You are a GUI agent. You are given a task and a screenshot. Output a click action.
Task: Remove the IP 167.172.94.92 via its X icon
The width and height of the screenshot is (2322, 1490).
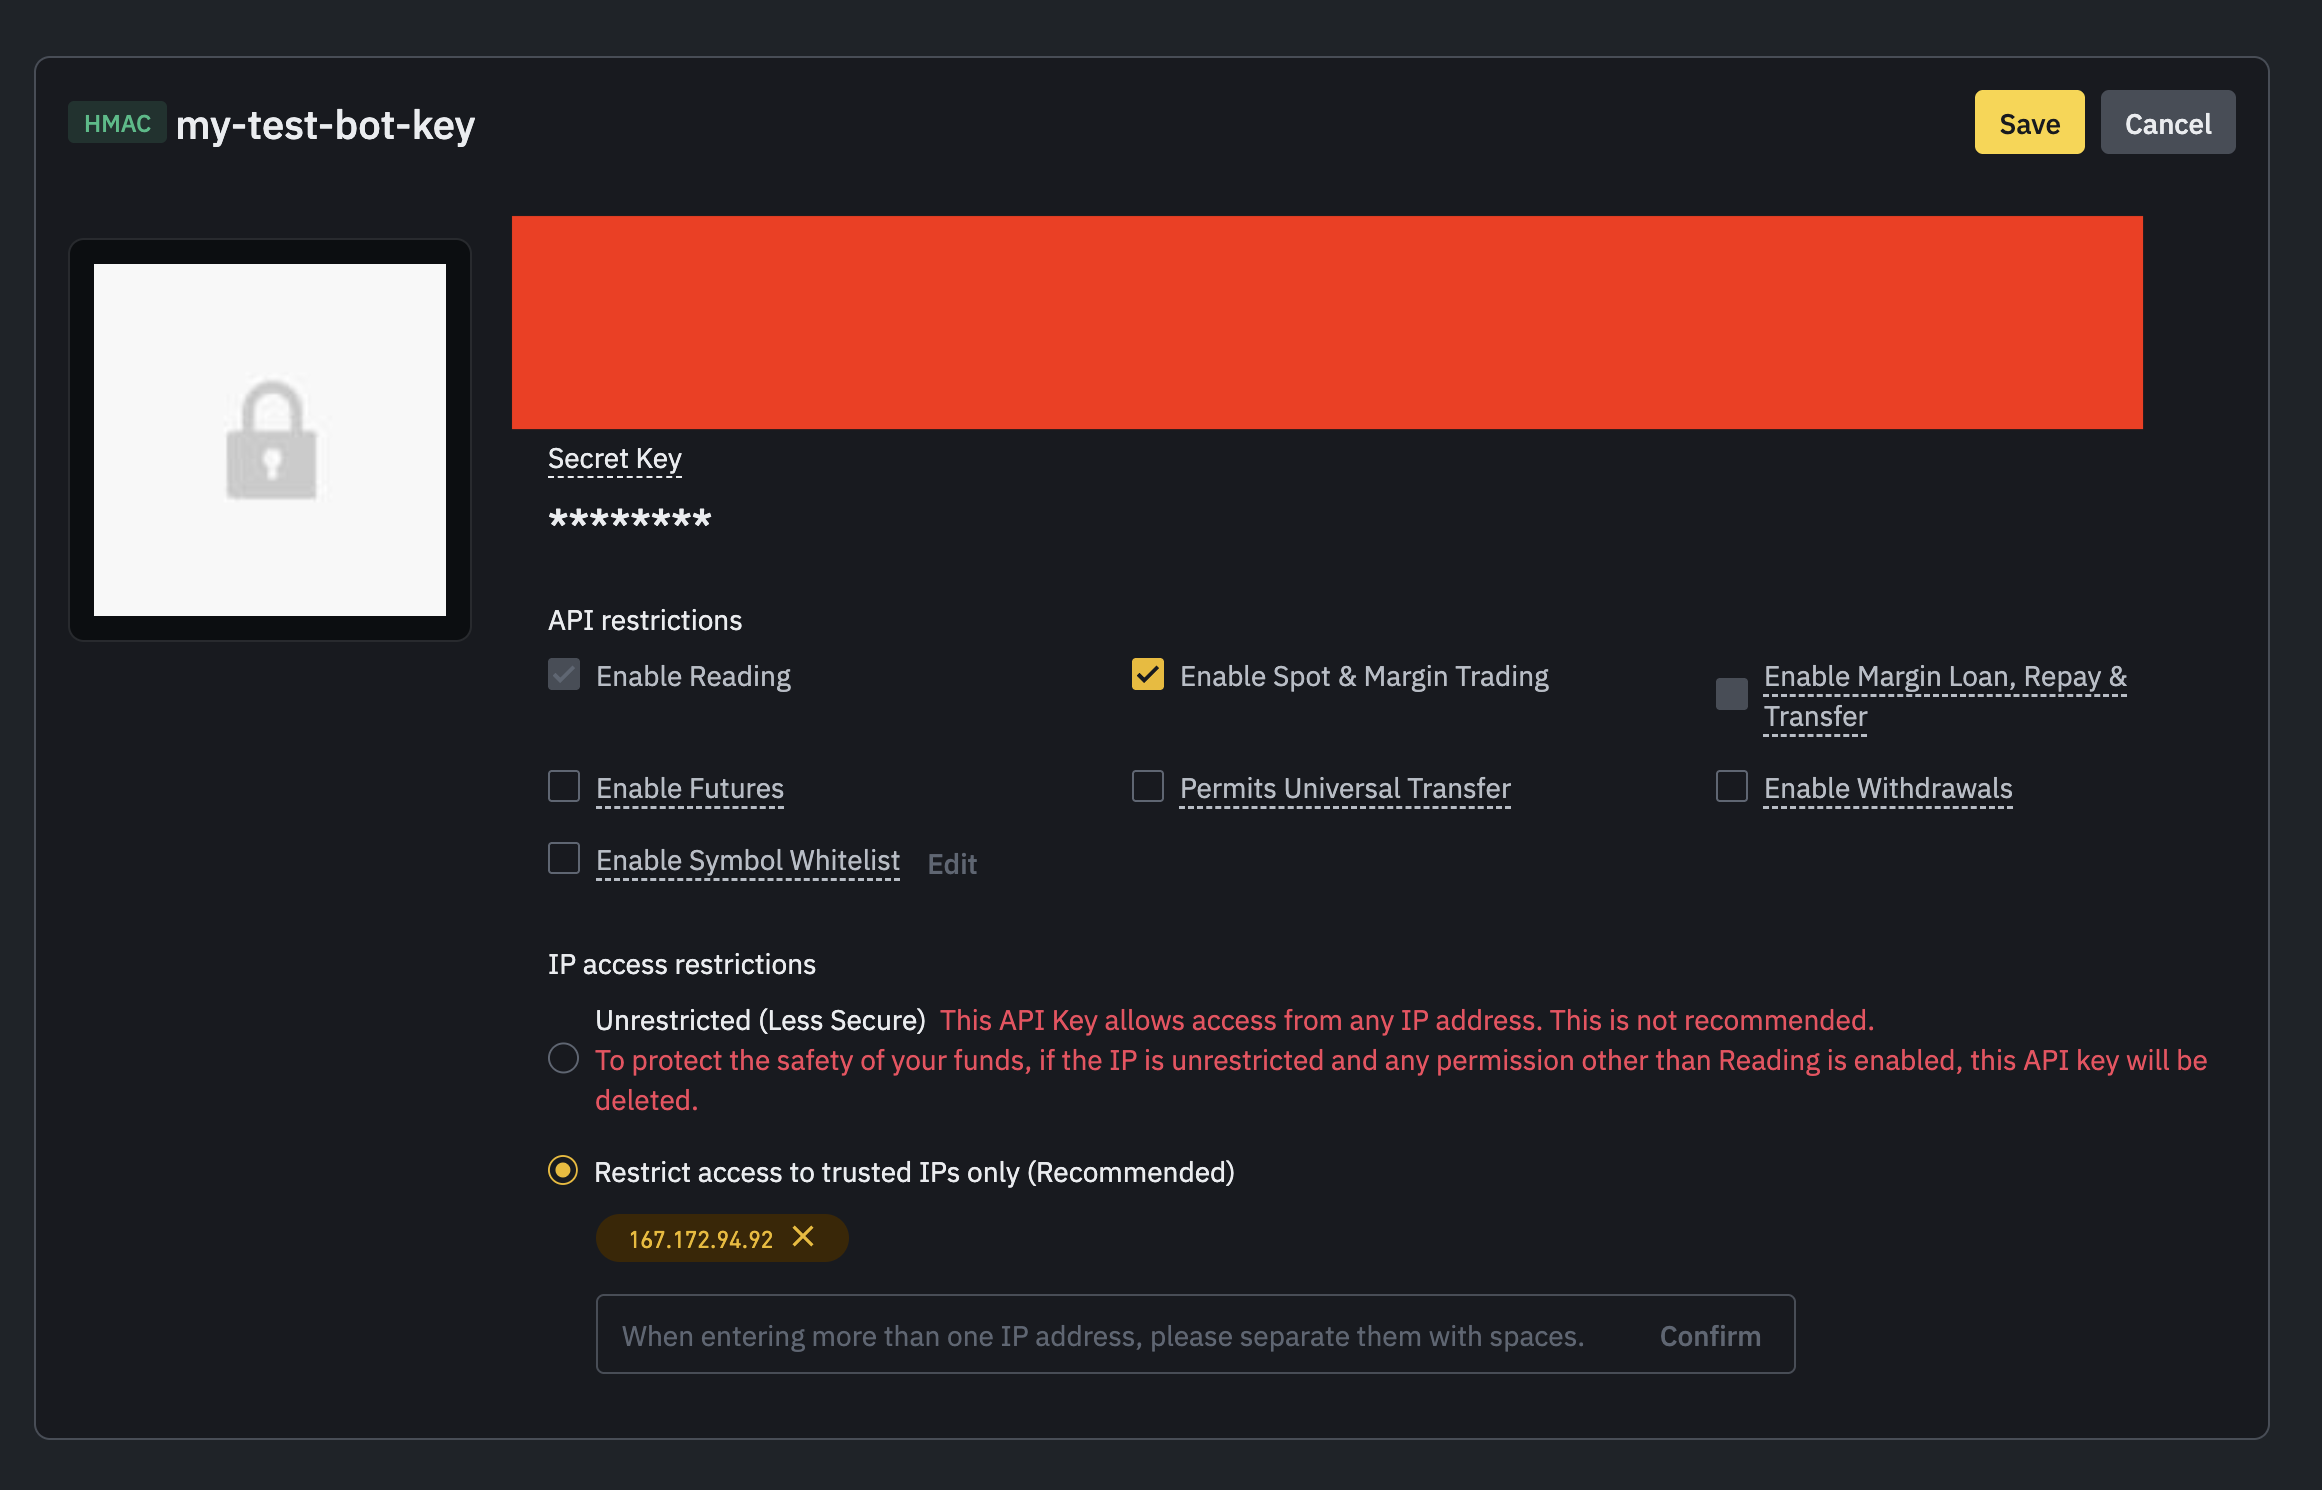[803, 1238]
